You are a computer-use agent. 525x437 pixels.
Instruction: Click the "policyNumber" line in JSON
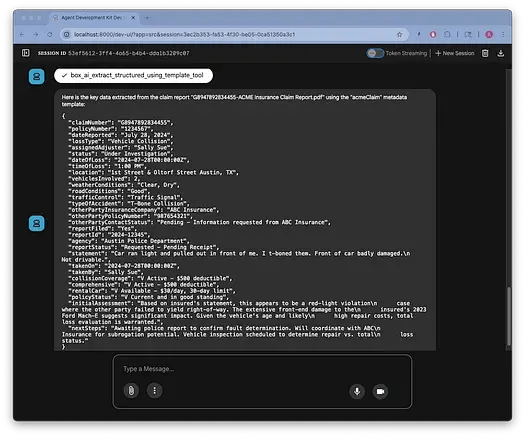[111, 129]
